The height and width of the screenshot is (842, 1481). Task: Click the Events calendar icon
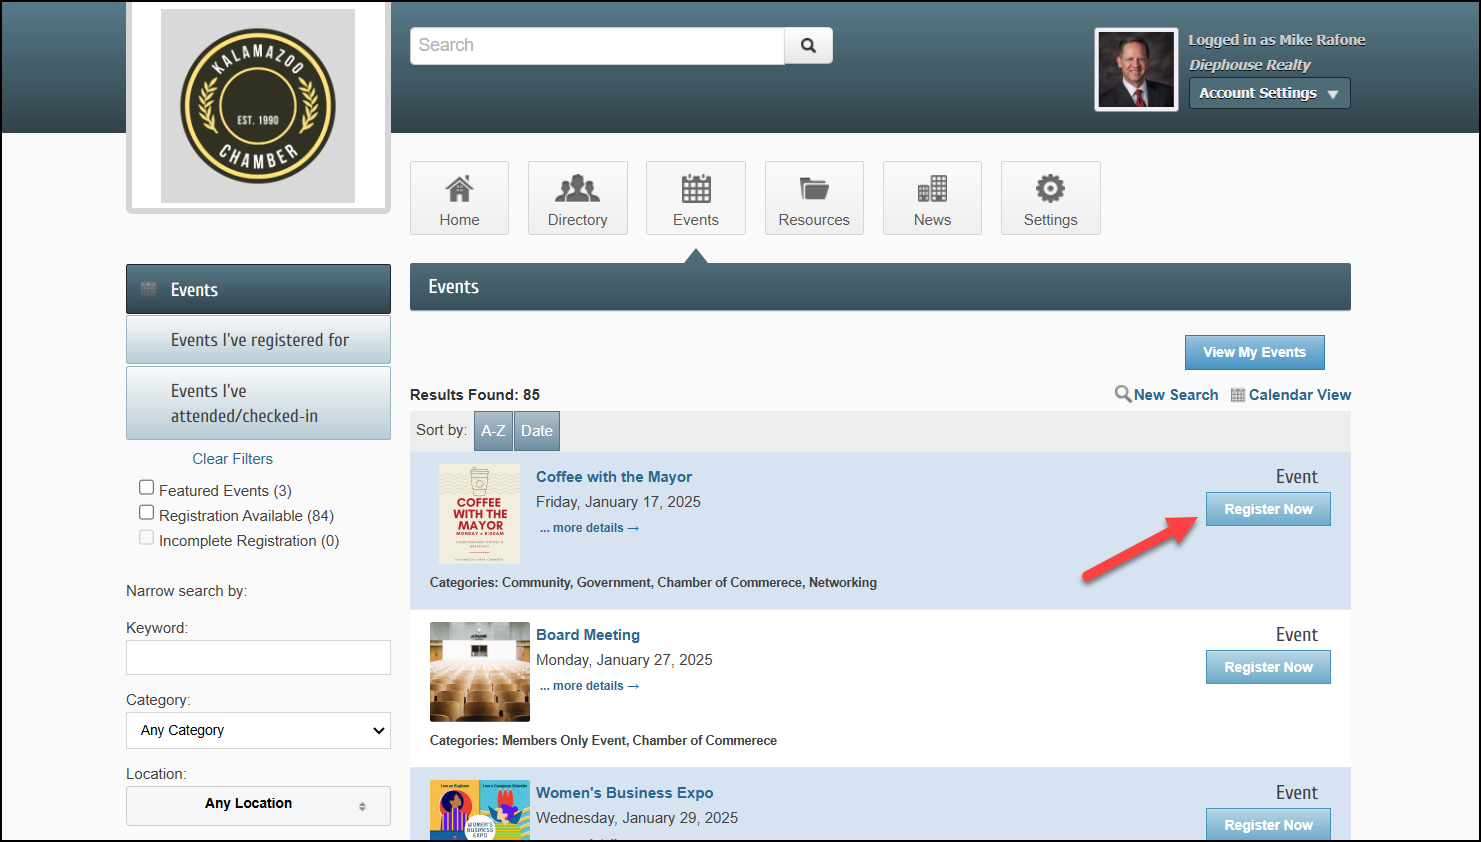695,189
